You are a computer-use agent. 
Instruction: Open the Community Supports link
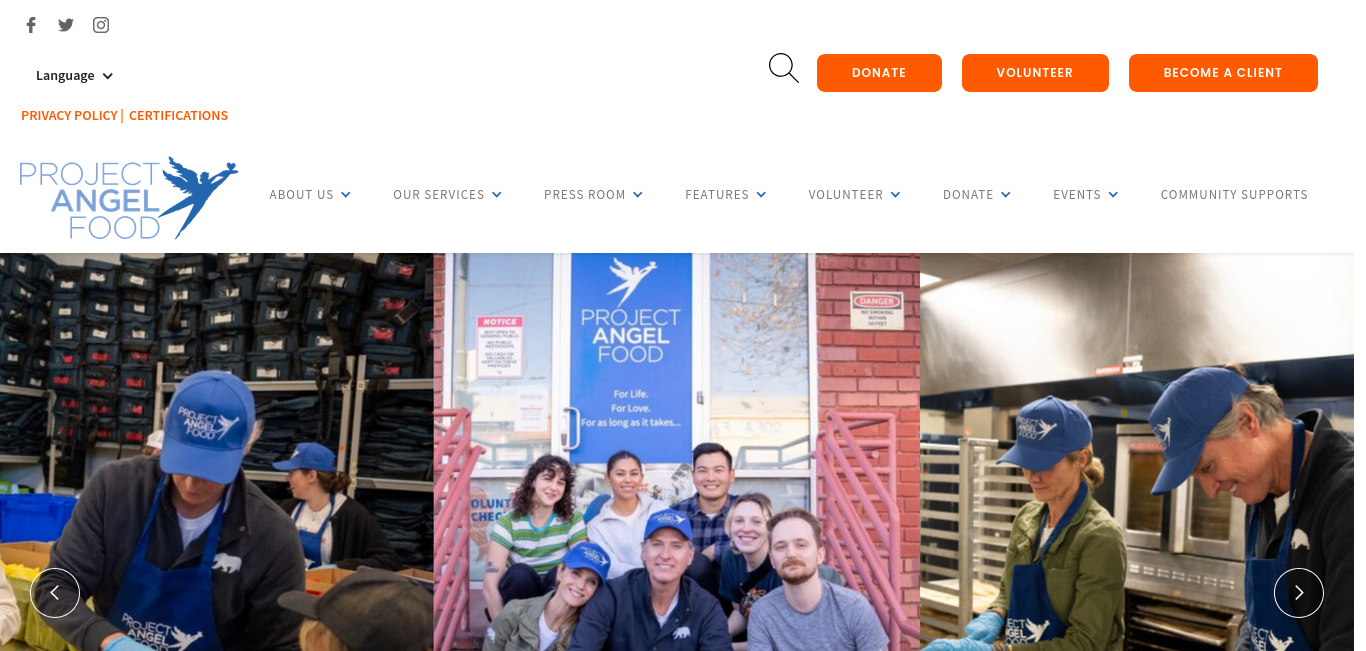tap(1234, 195)
